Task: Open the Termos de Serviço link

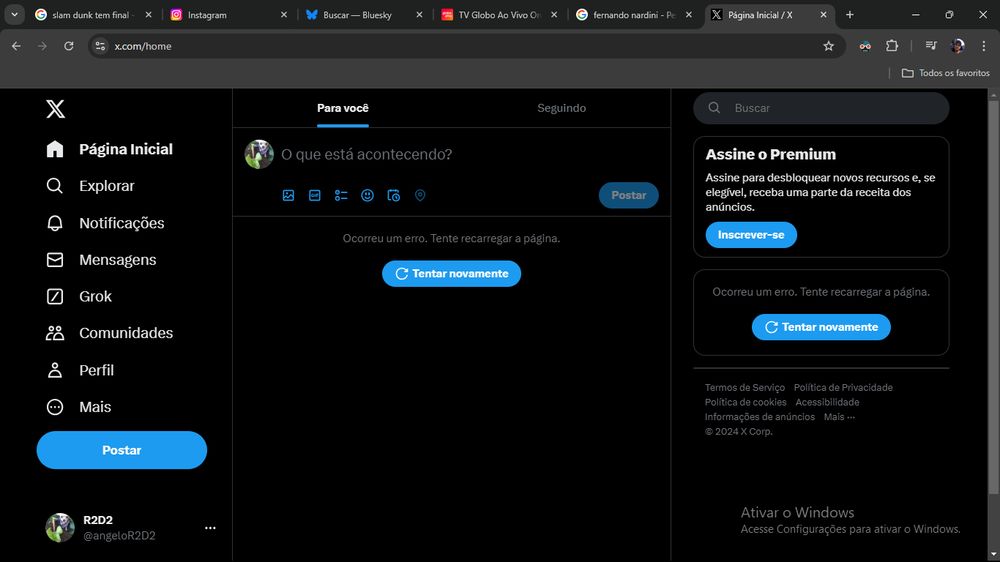Action: point(744,387)
